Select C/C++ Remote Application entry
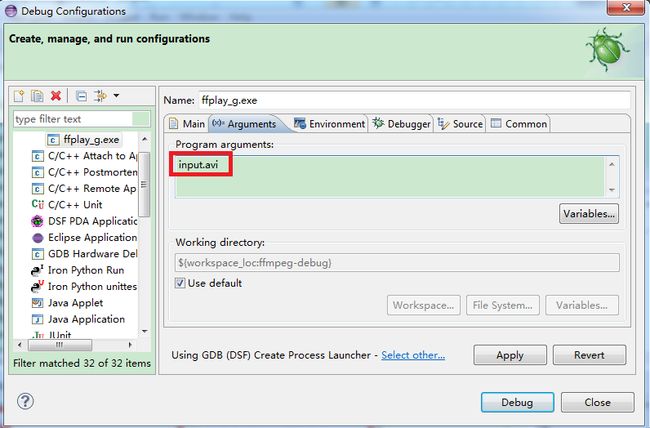Viewport: 650px width, 428px height. click(x=92, y=189)
